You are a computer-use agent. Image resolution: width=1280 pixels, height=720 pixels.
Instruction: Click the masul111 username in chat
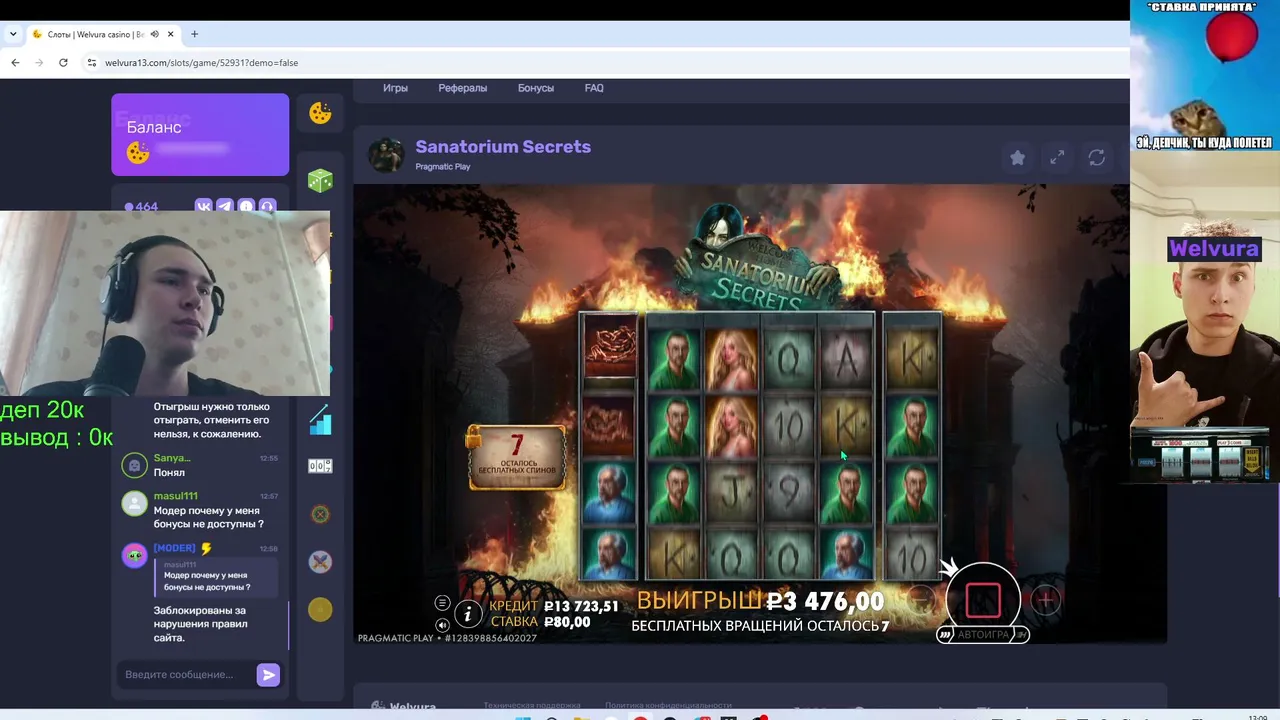[x=175, y=496]
